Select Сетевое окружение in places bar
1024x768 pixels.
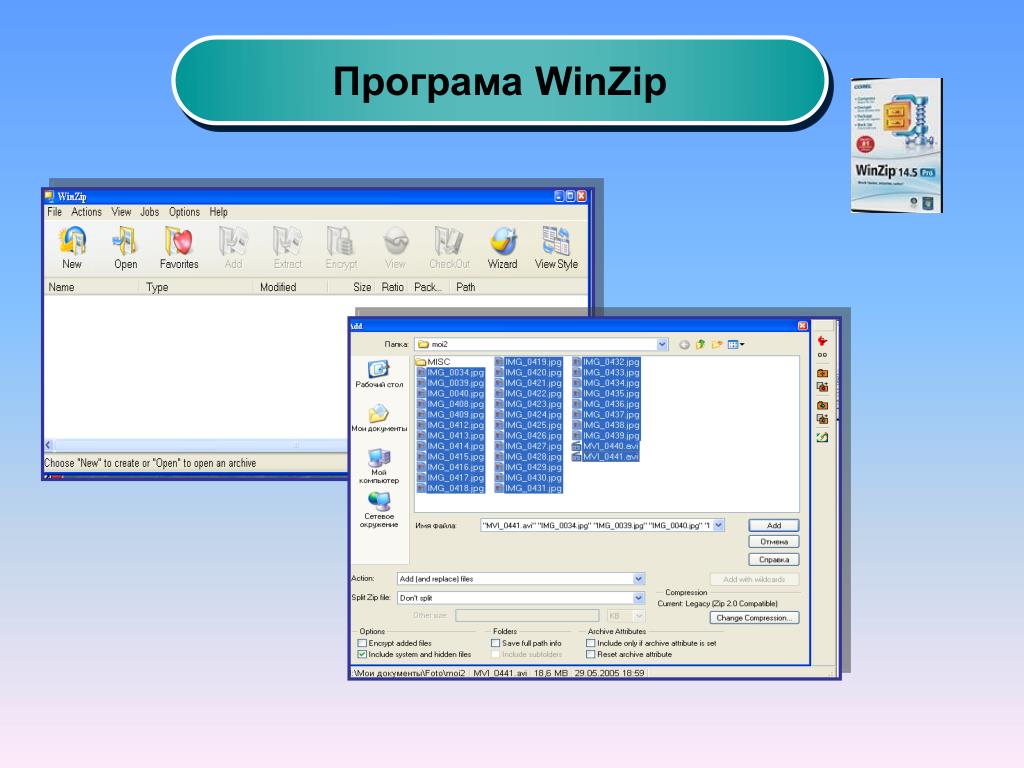tap(379, 510)
